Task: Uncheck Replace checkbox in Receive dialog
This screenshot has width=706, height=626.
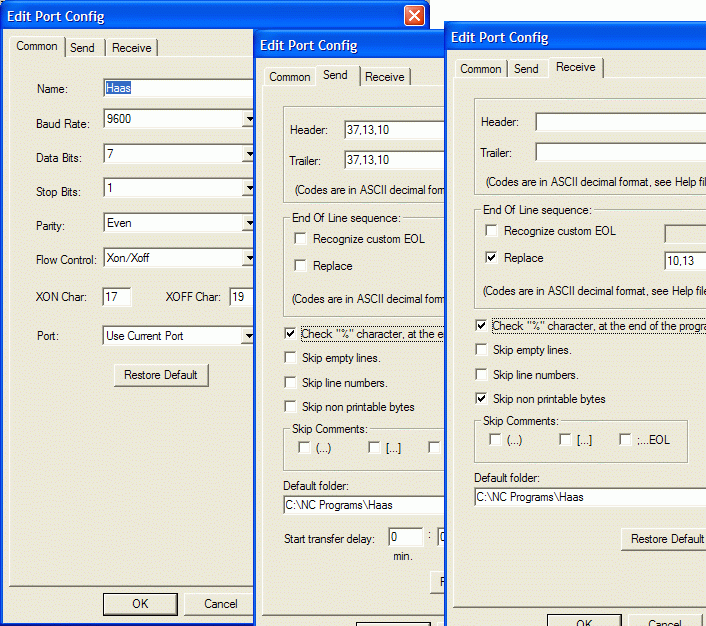Action: (x=491, y=258)
